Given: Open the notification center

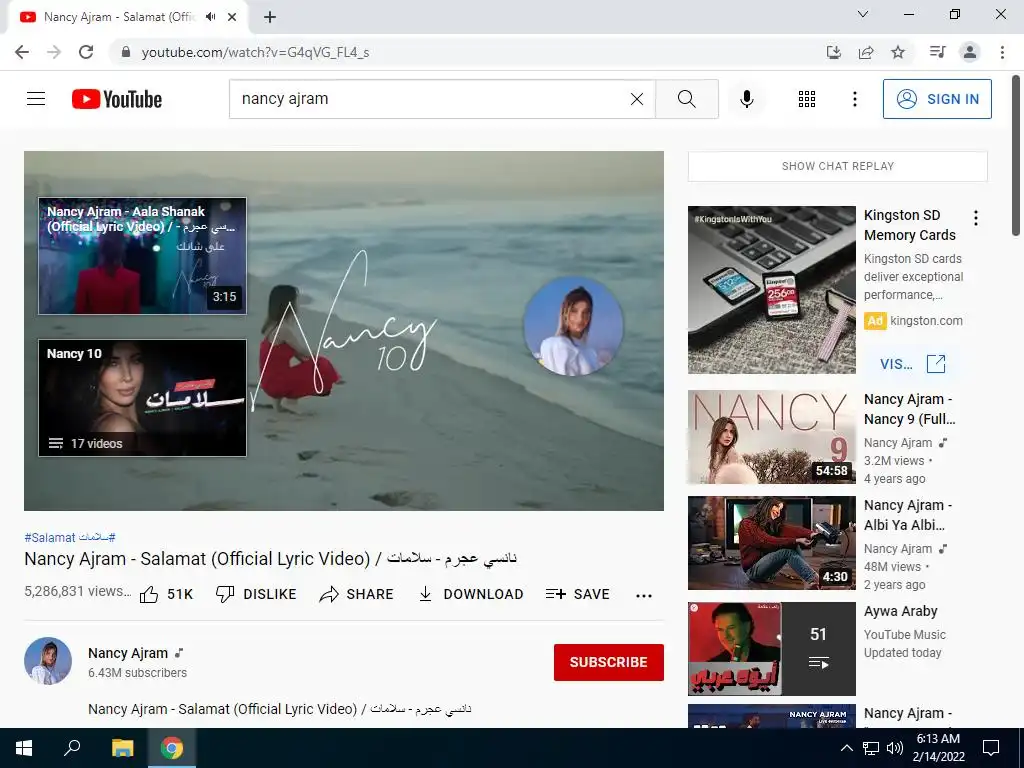Looking at the screenshot, I should click(991, 748).
